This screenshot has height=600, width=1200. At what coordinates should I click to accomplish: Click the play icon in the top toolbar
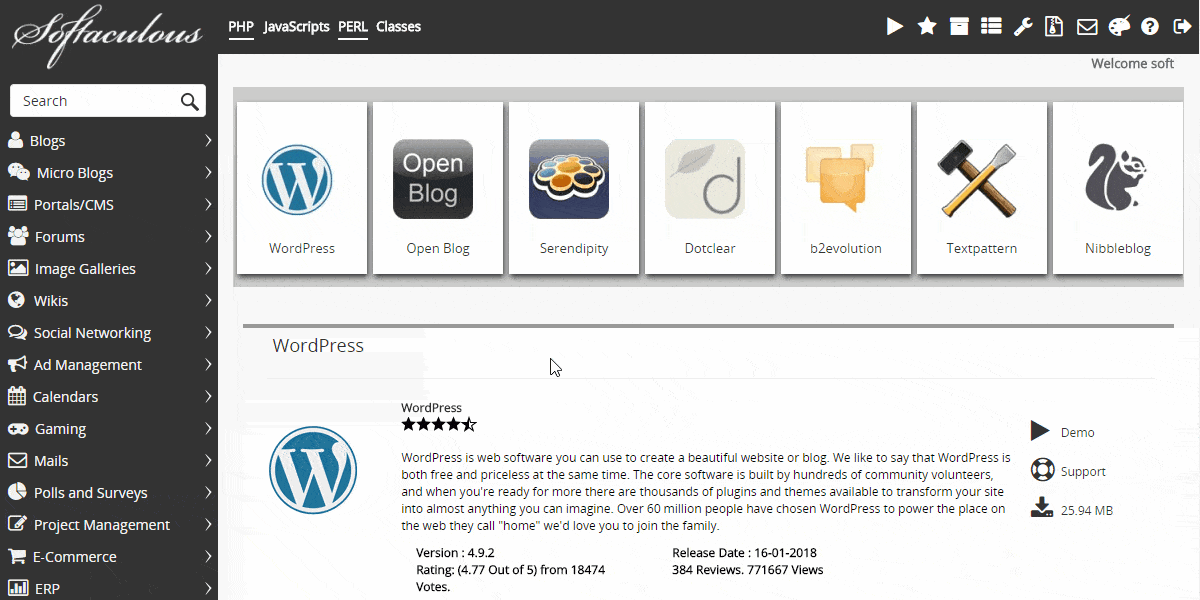[895, 27]
